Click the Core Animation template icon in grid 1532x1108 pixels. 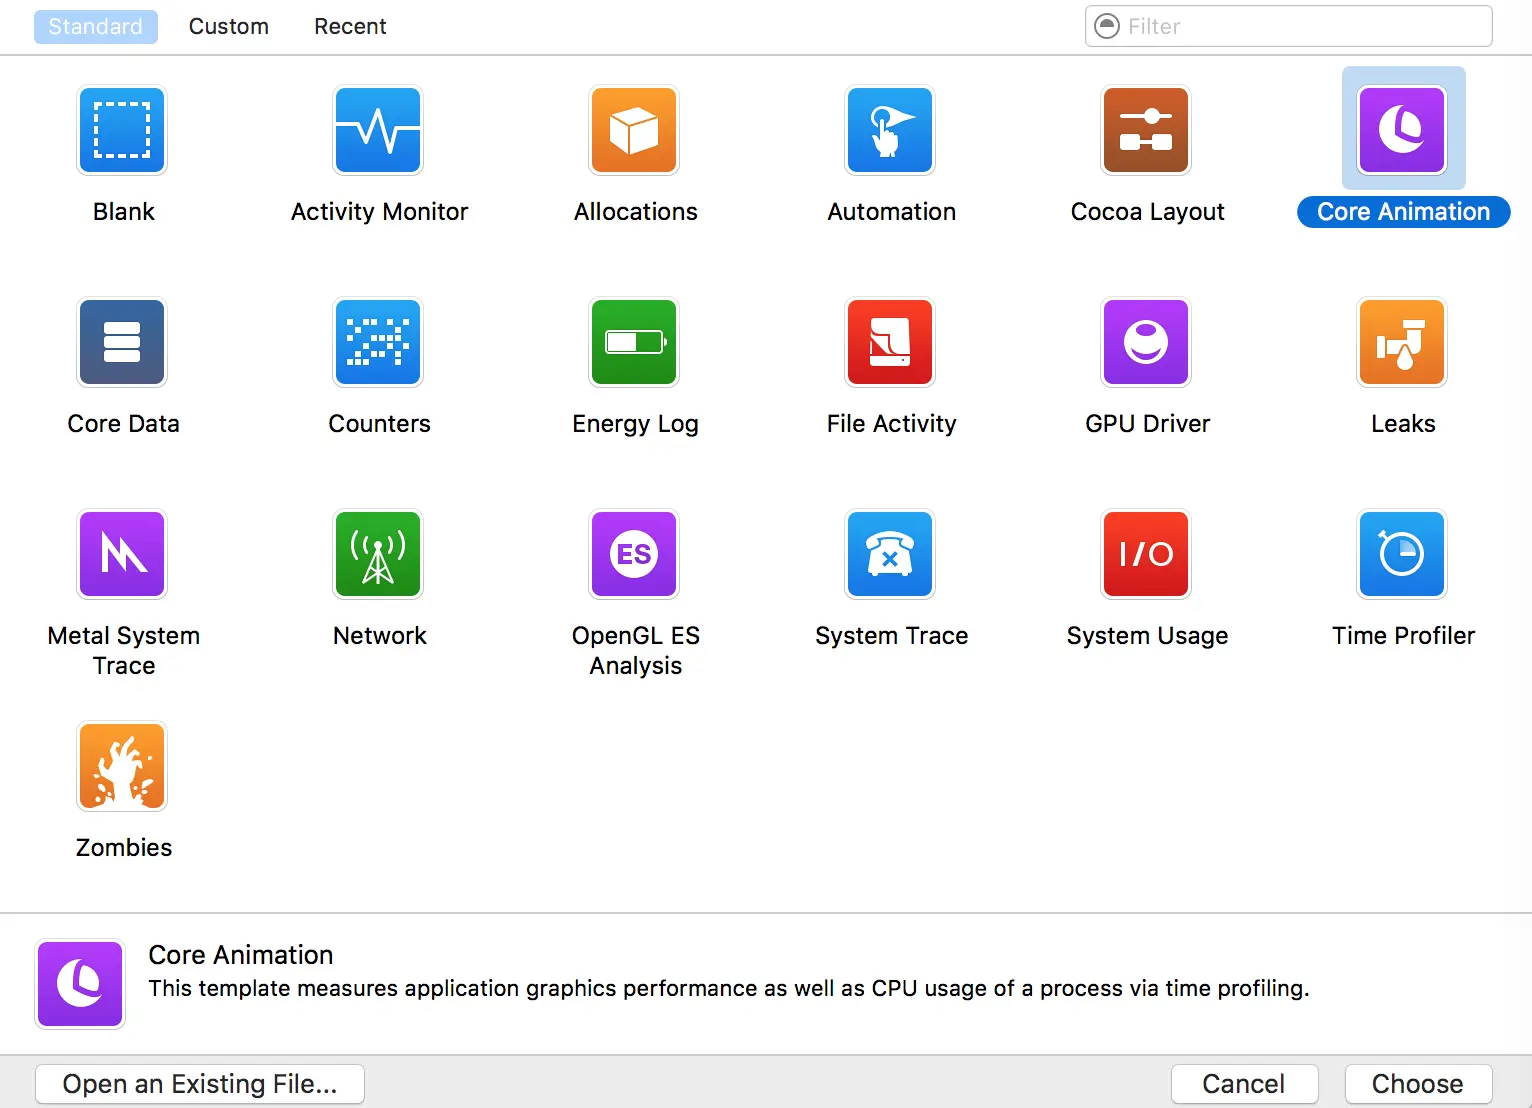(1402, 130)
